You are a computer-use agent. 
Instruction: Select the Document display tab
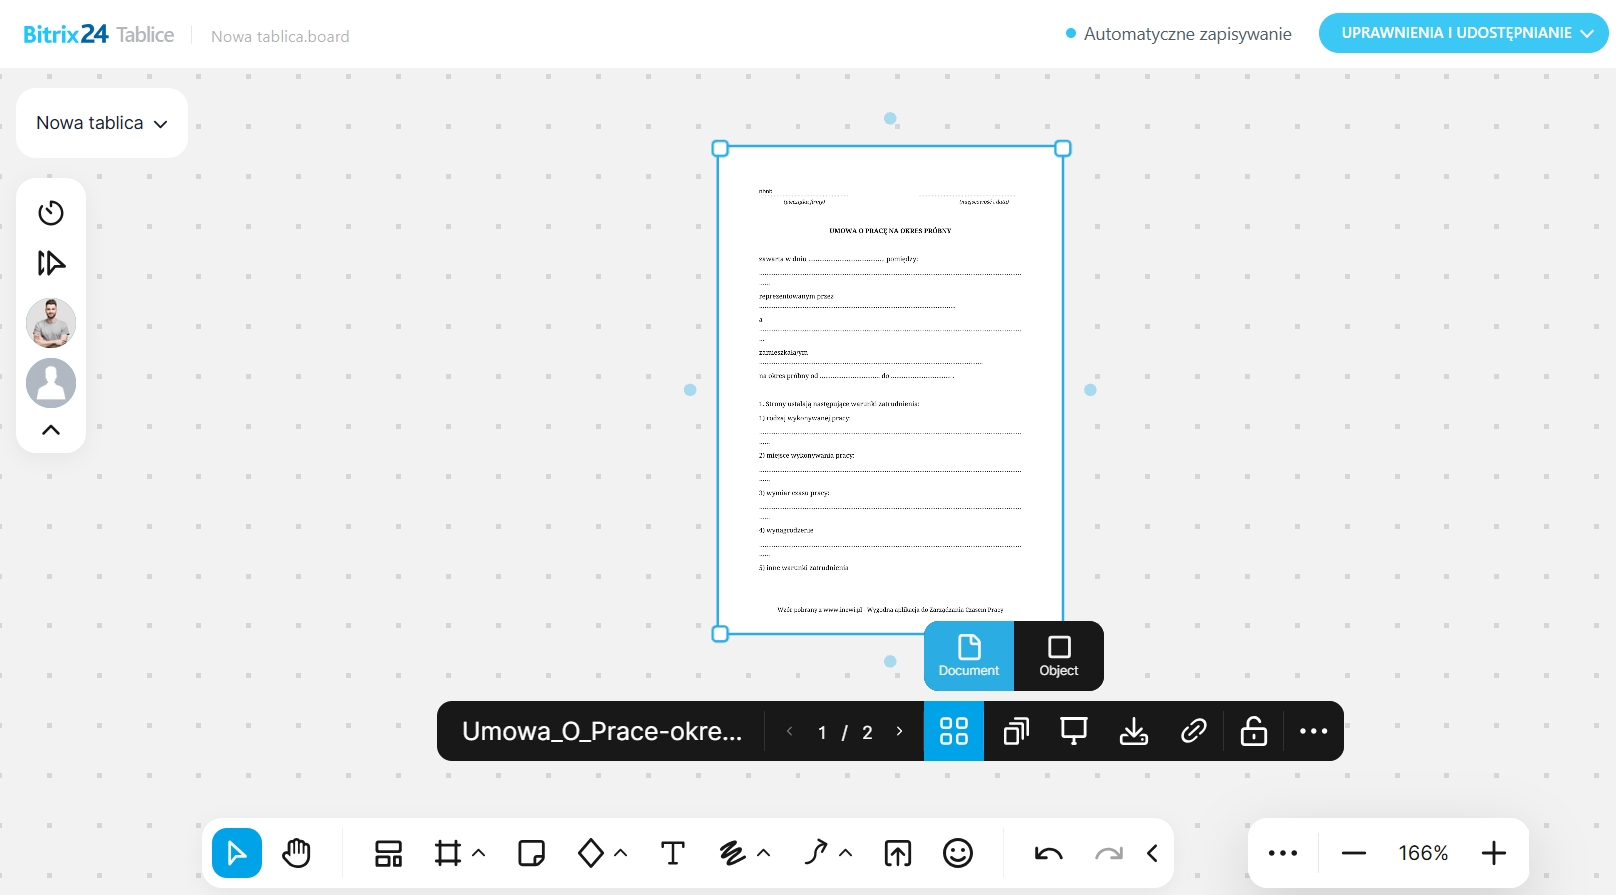(x=968, y=656)
